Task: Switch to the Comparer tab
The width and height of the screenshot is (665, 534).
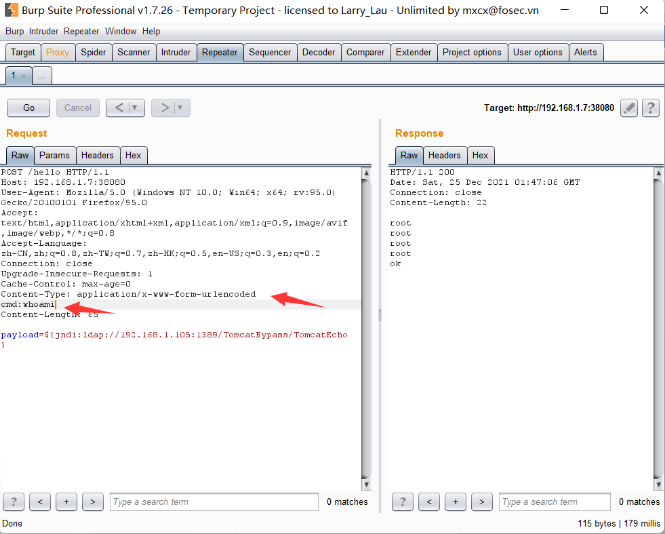Action: tap(365, 52)
